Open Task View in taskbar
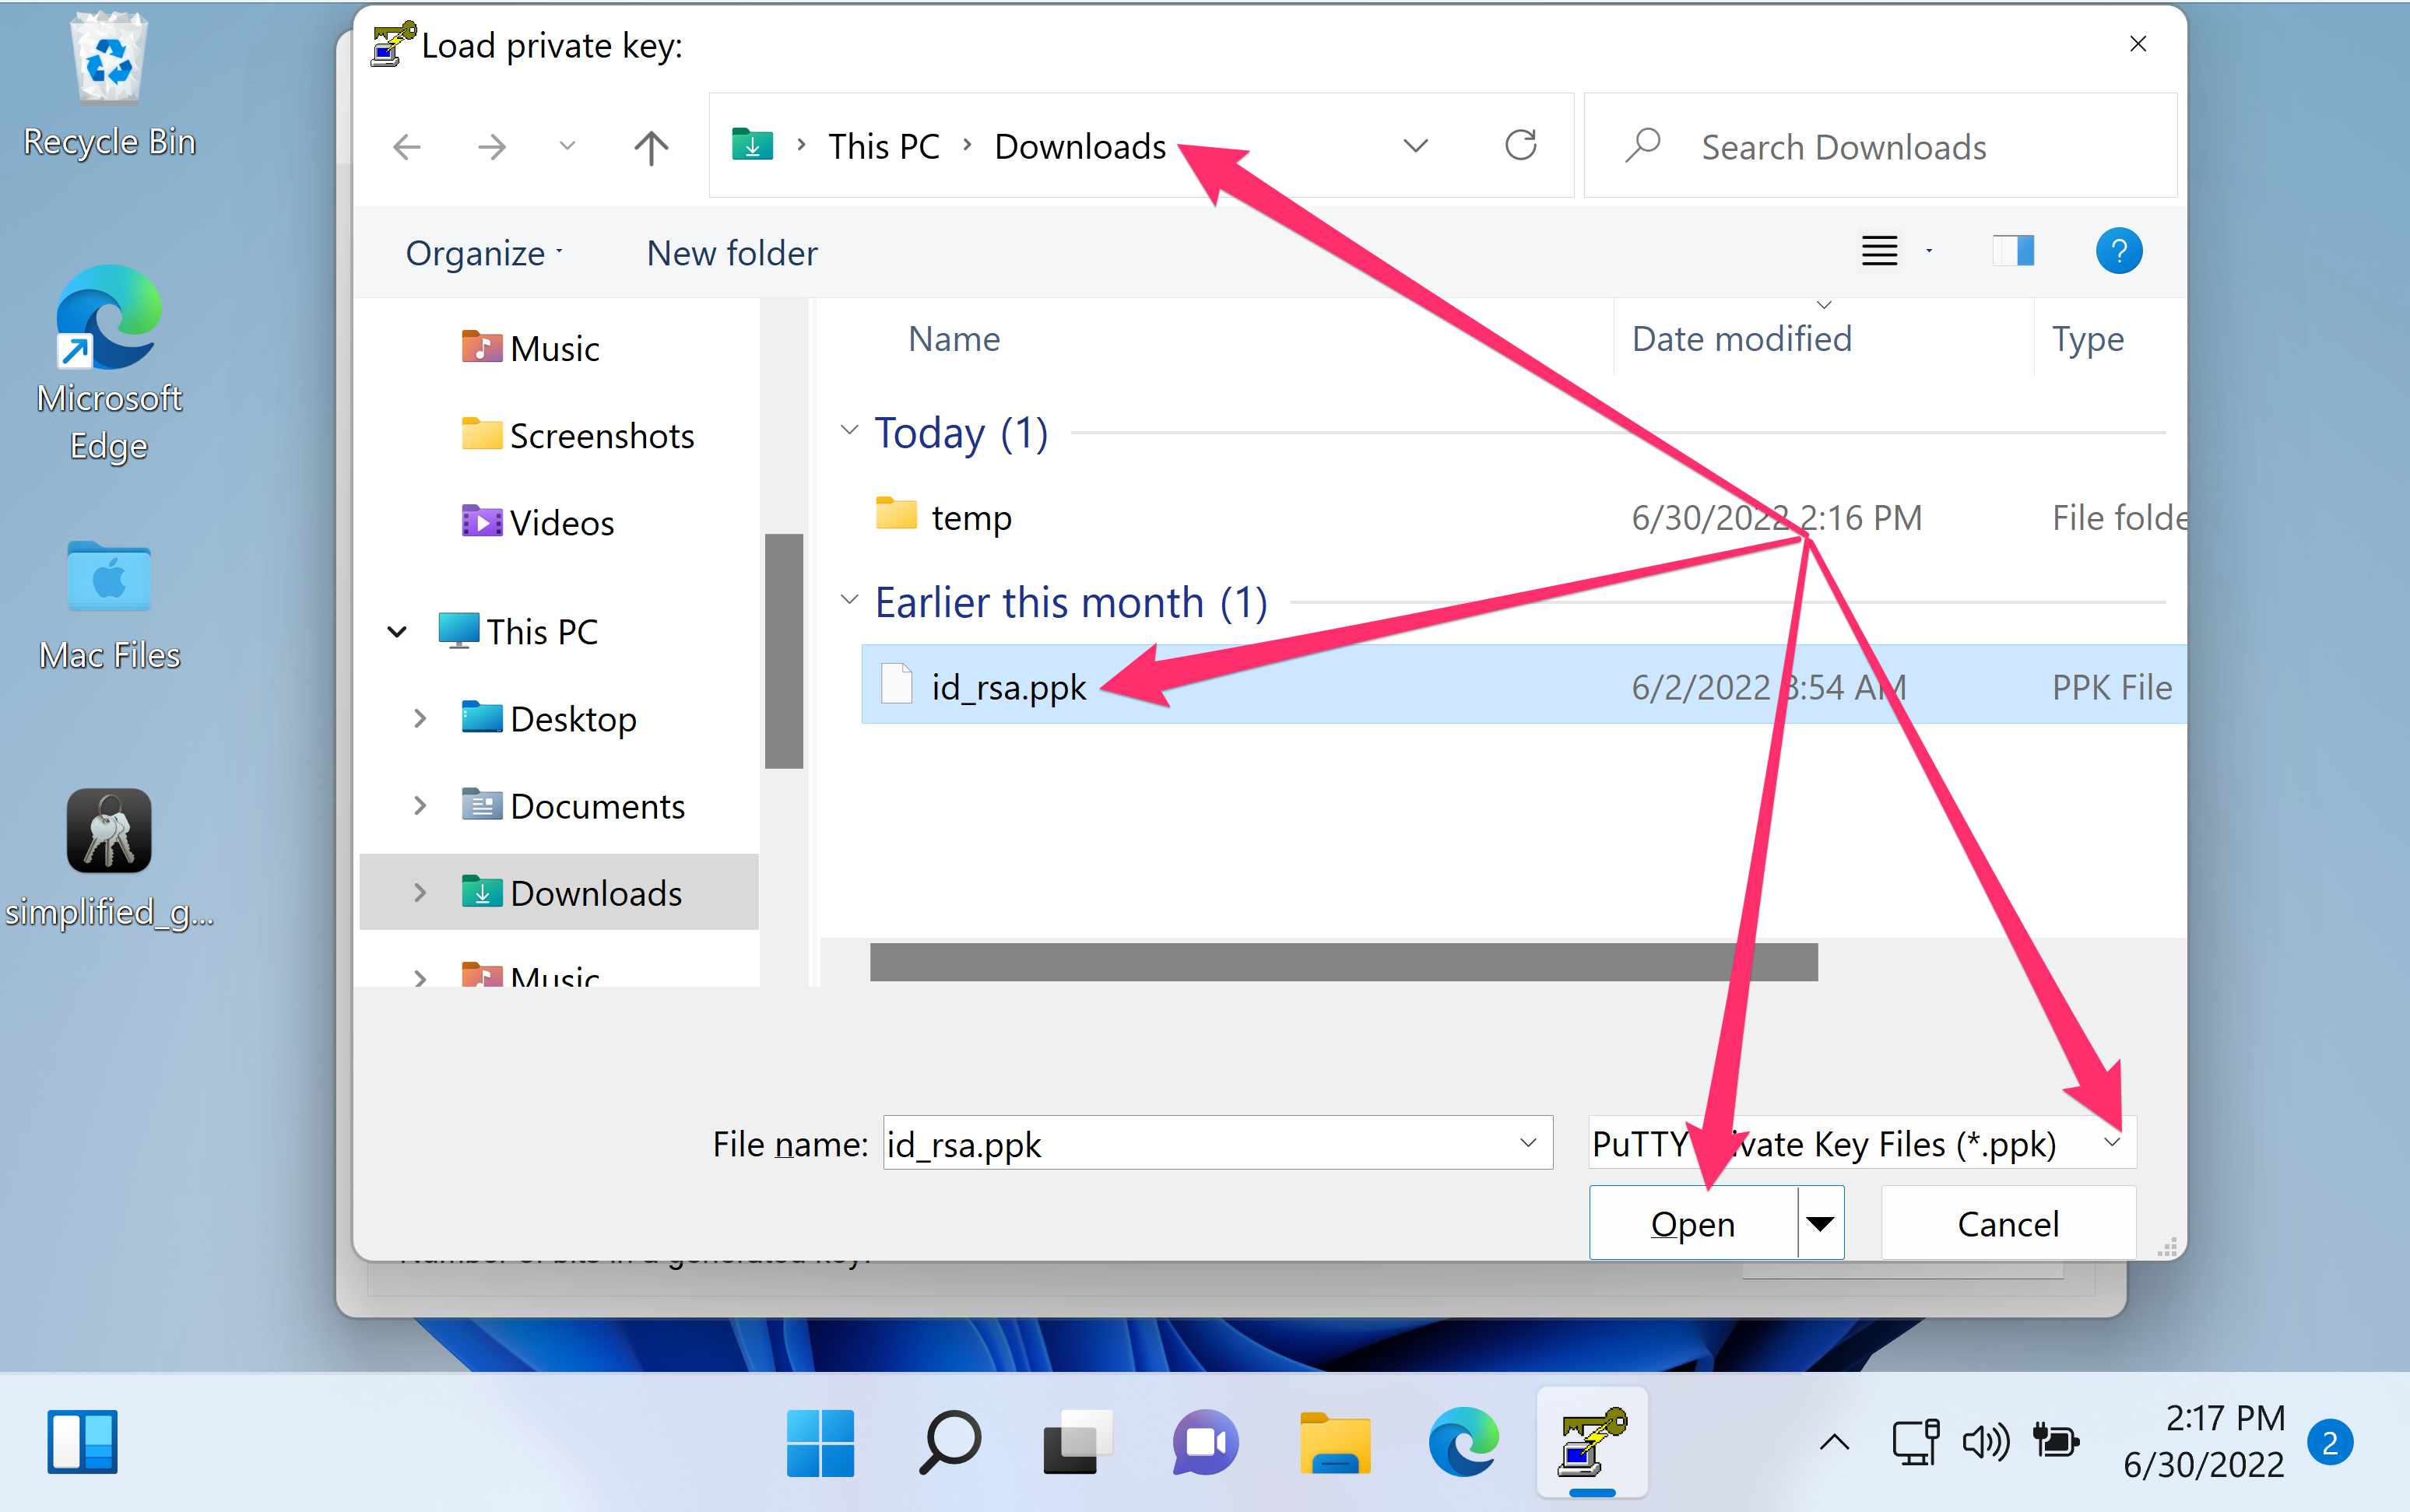This screenshot has width=2410, height=1512. (x=1077, y=1442)
